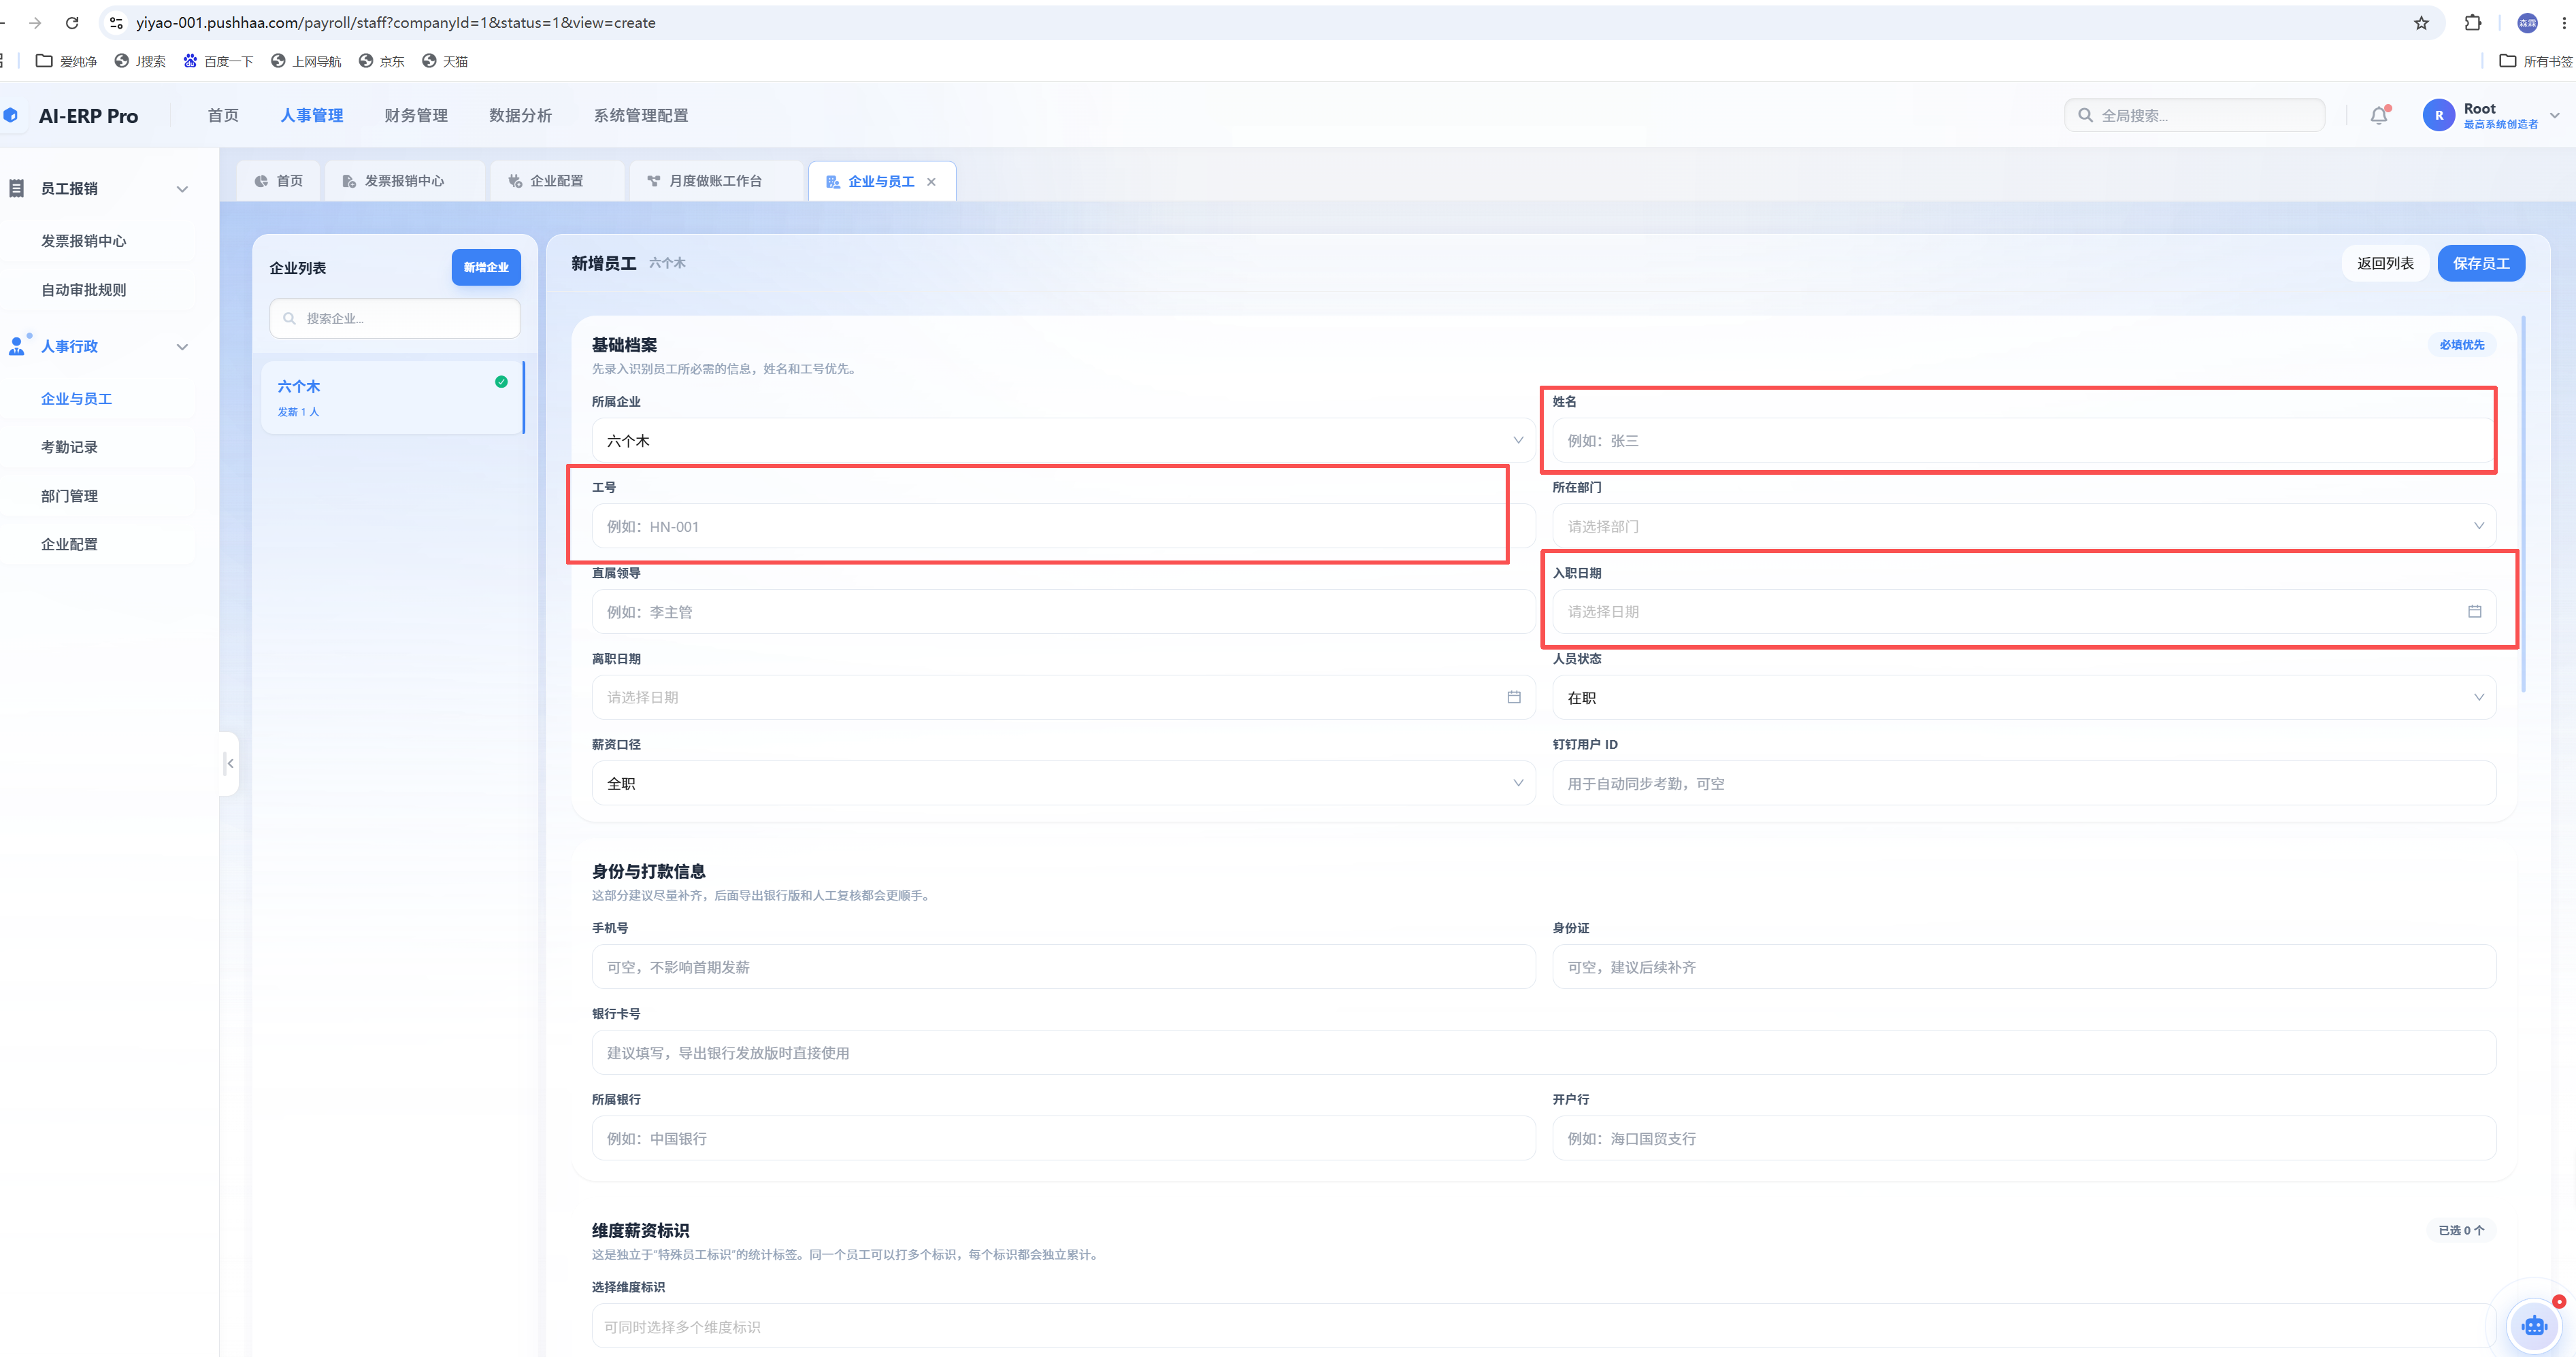Switch to the 月度做账工作台 page tab

[715, 181]
